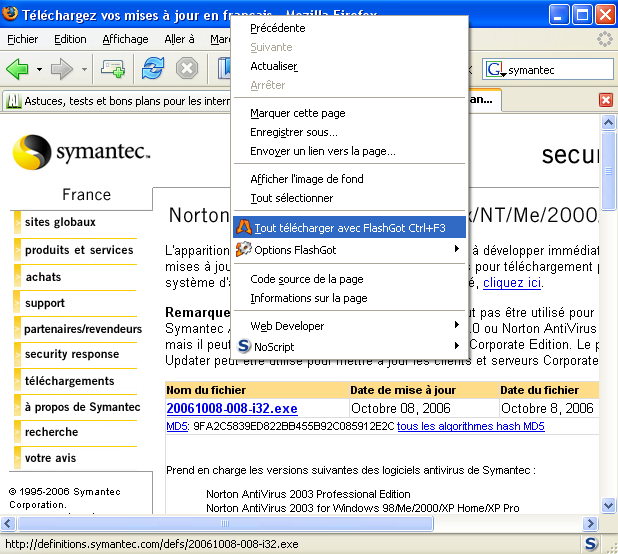Screen dimensions: 618x554
Task: Select Envoyer un lien vers la page...
Action: pyautogui.click(x=349, y=151)
